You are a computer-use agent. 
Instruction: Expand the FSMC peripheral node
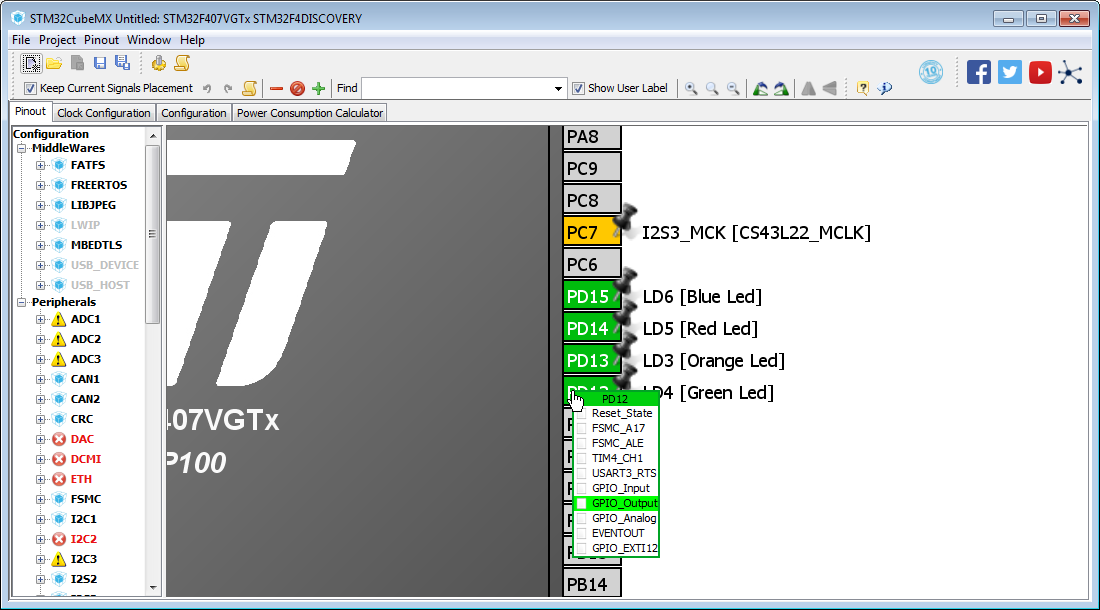click(x=41, y=499)
